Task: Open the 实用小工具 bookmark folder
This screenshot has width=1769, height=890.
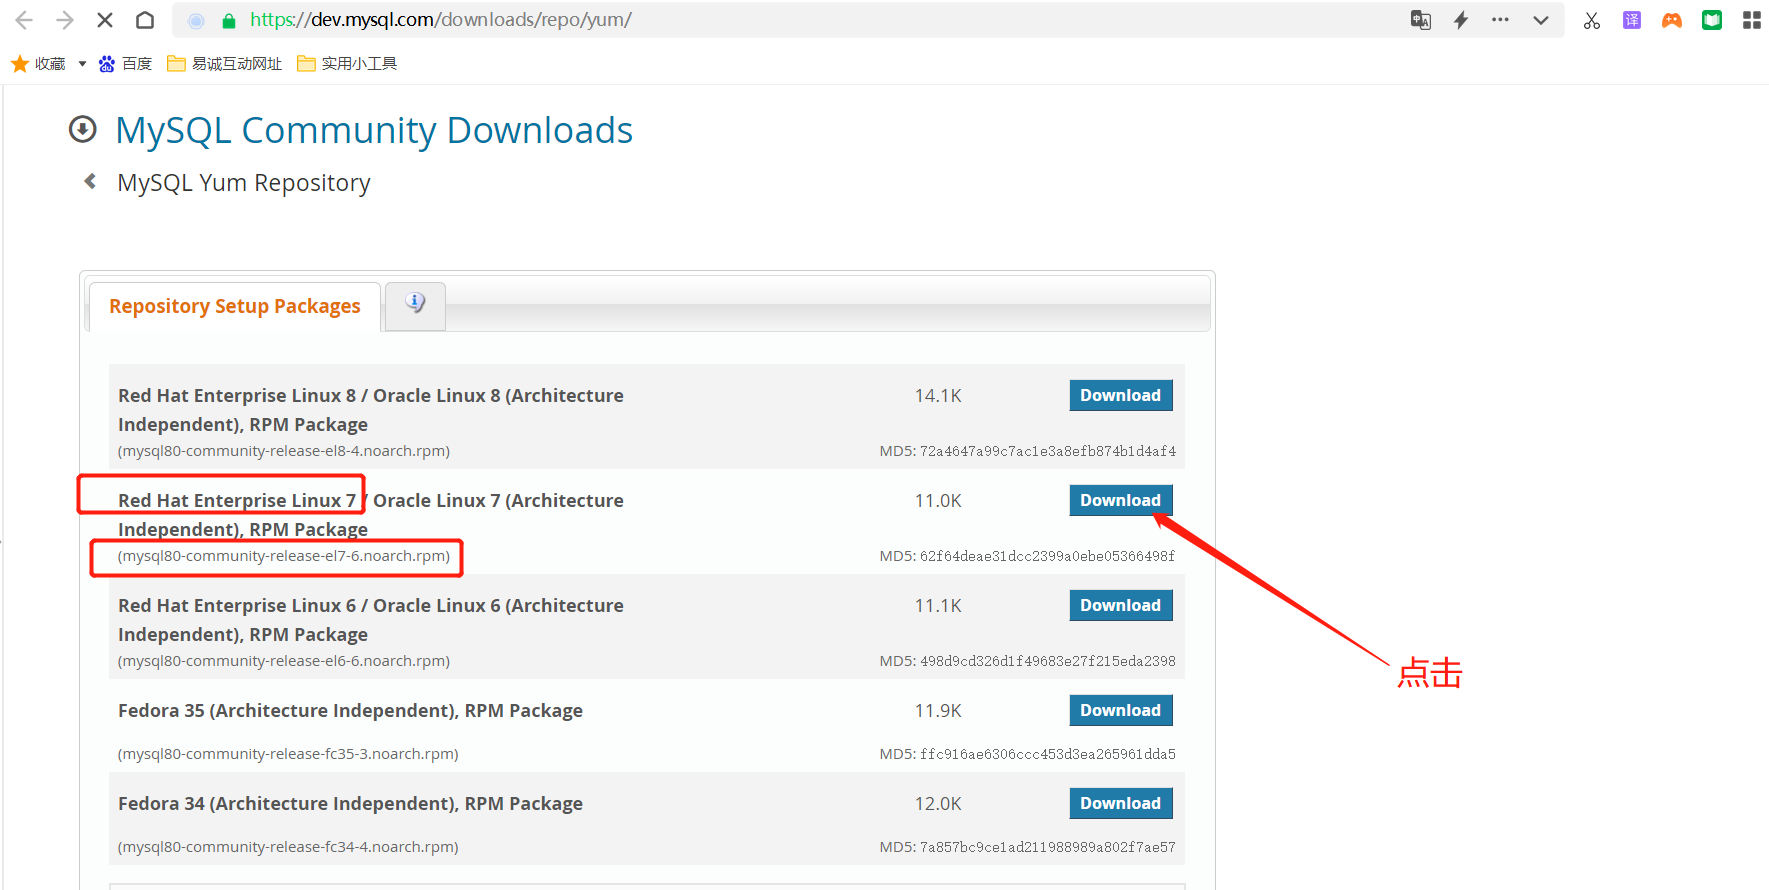Action: [347, 64]
